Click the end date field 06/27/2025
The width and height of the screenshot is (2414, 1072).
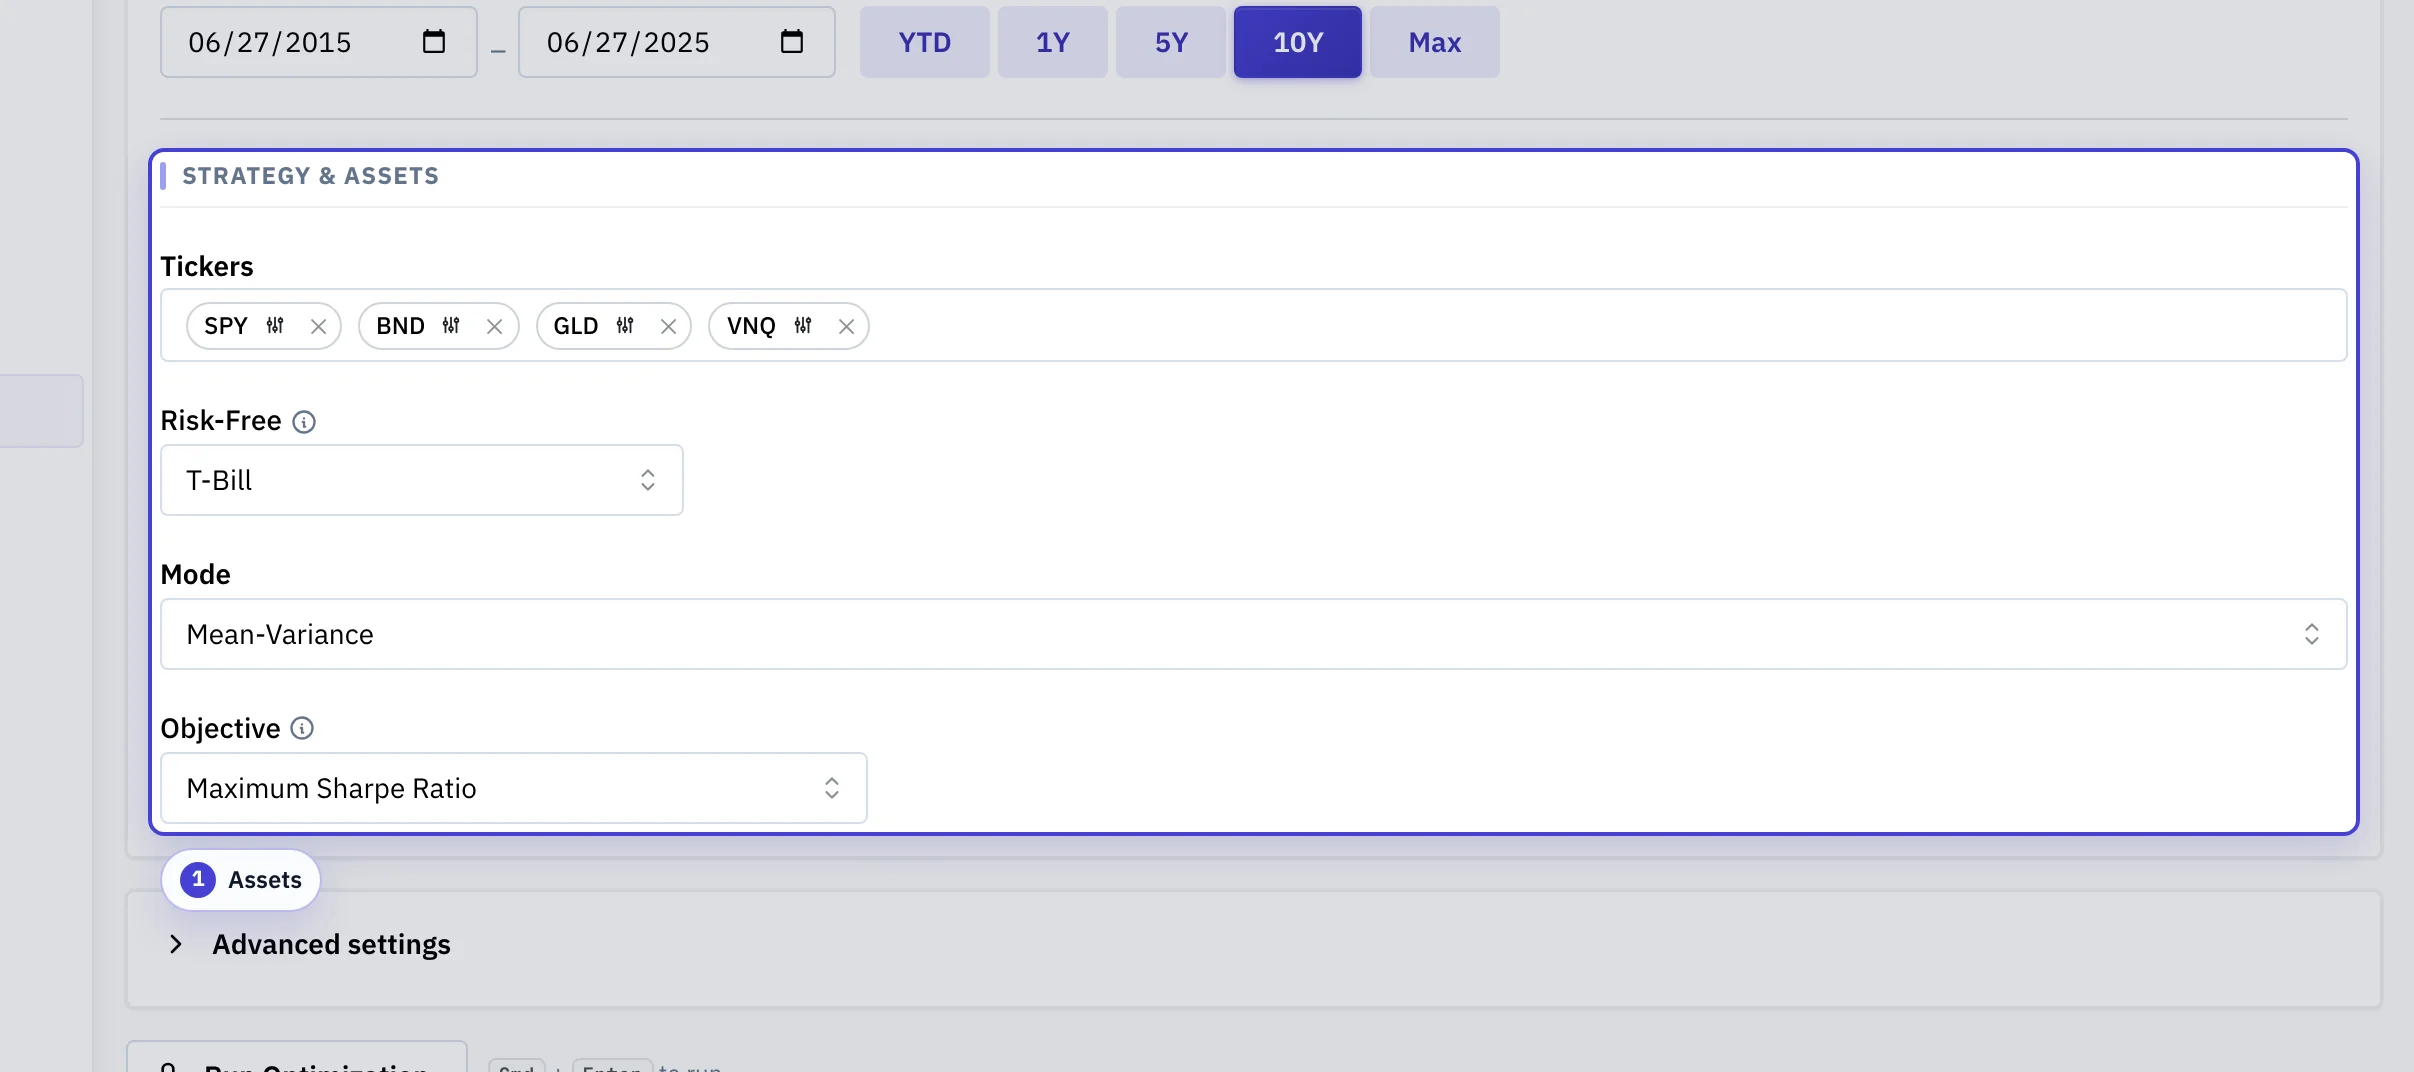[x=677, y=42]
